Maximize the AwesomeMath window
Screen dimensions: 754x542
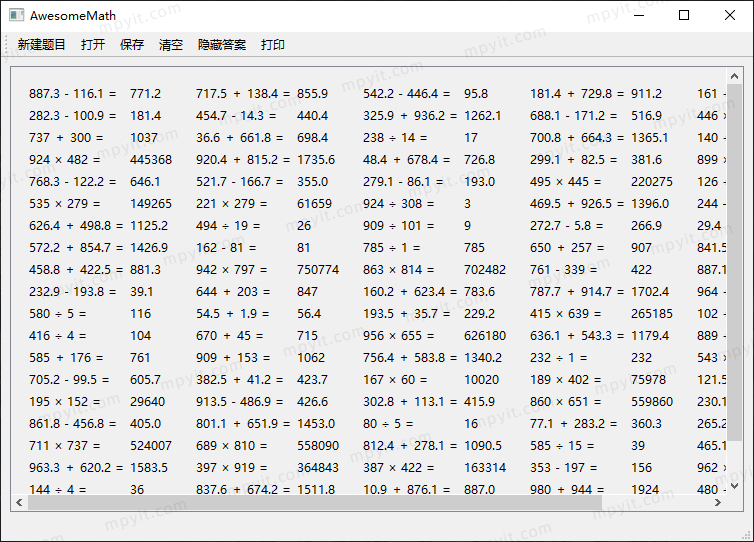(684, 15)
